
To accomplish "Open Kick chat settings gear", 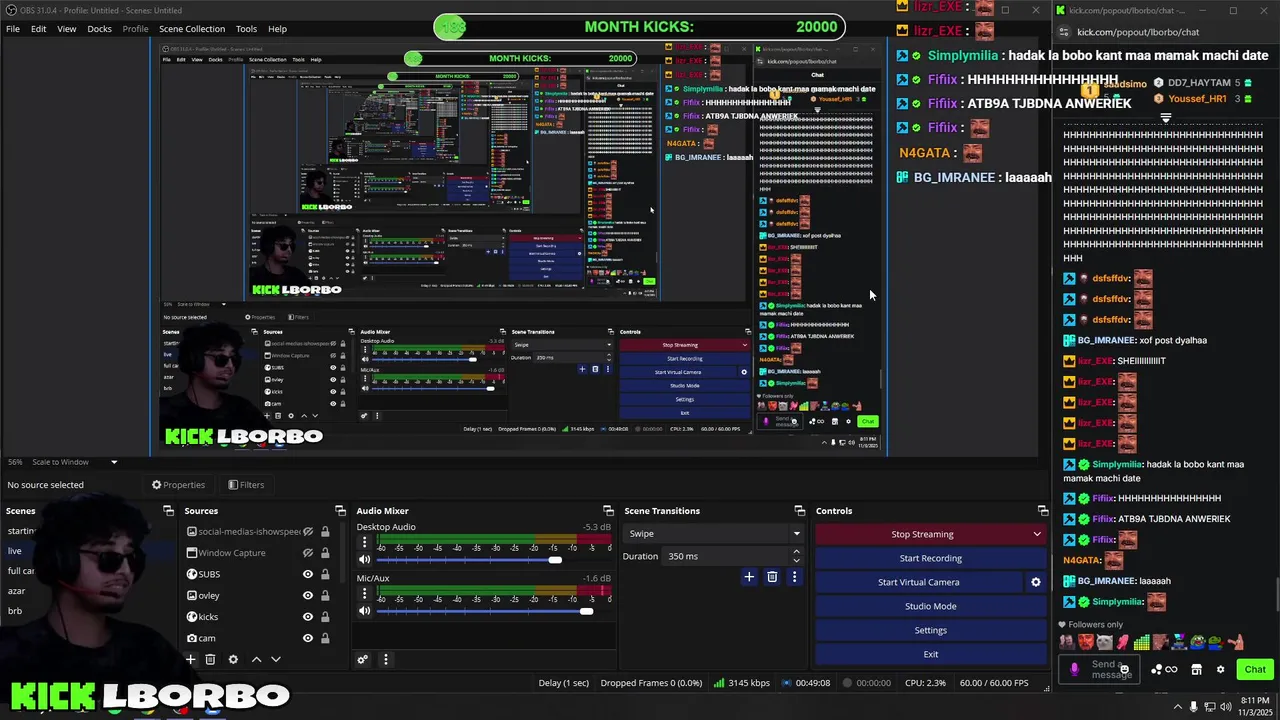I will pyautogui.click(x=1220, y=669).
